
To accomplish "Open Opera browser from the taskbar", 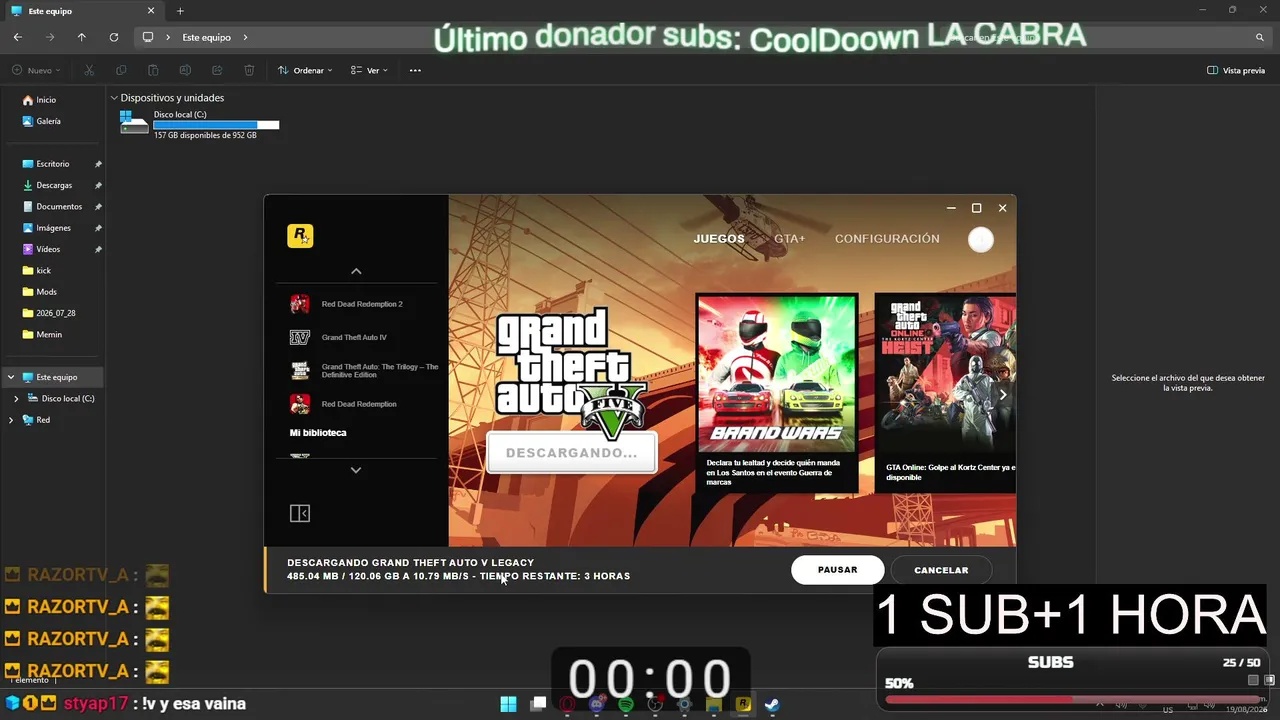I will click(568, 704).
